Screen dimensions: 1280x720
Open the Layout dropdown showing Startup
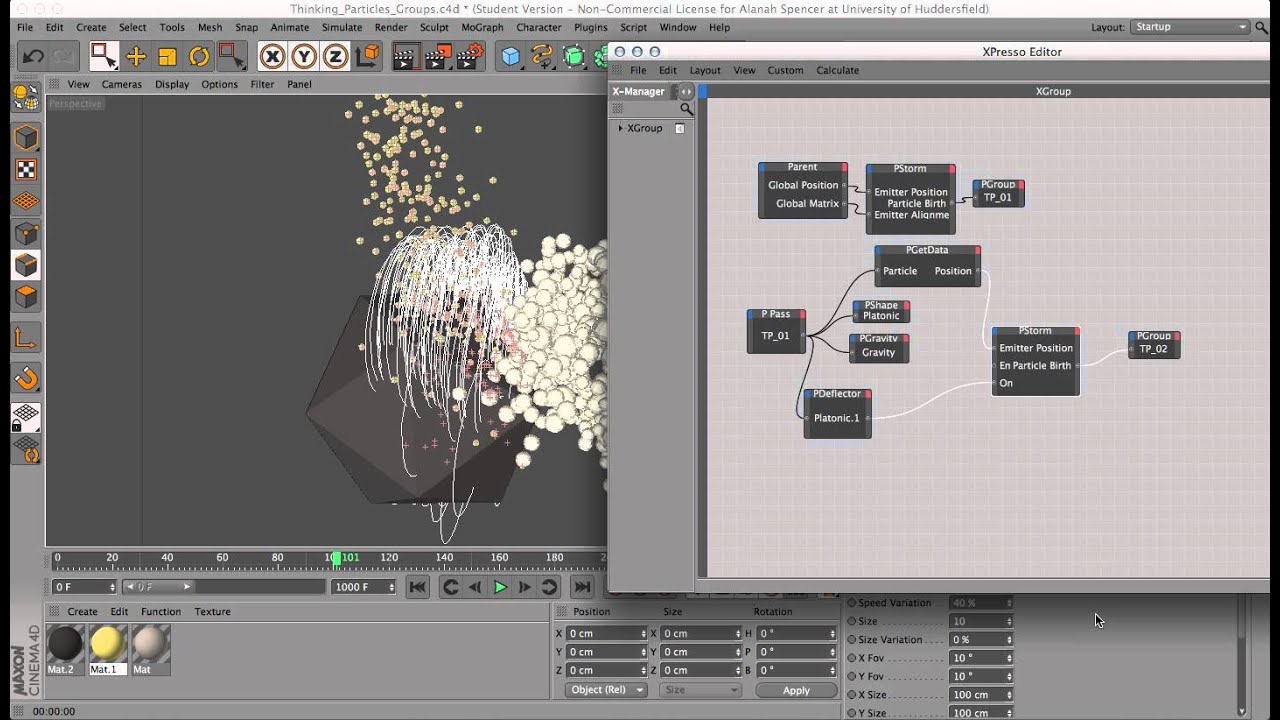tap(1191, 27)
